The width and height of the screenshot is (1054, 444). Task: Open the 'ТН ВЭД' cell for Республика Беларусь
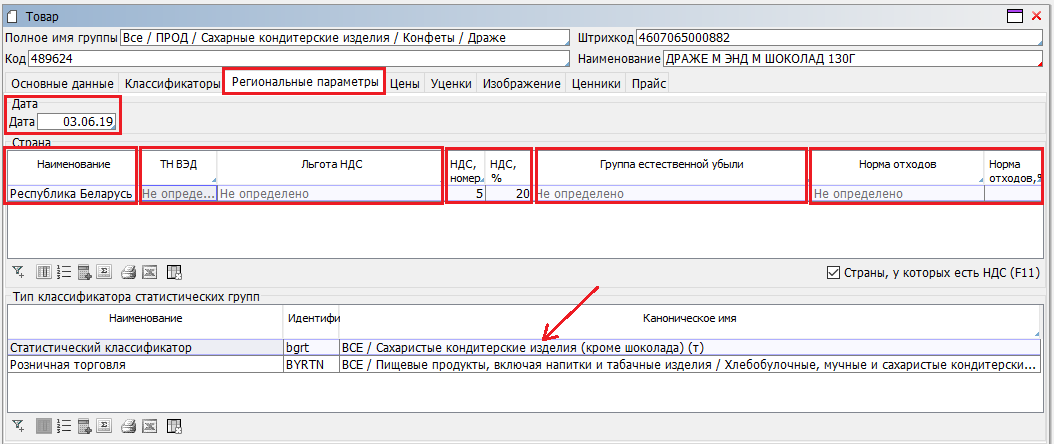178,194
